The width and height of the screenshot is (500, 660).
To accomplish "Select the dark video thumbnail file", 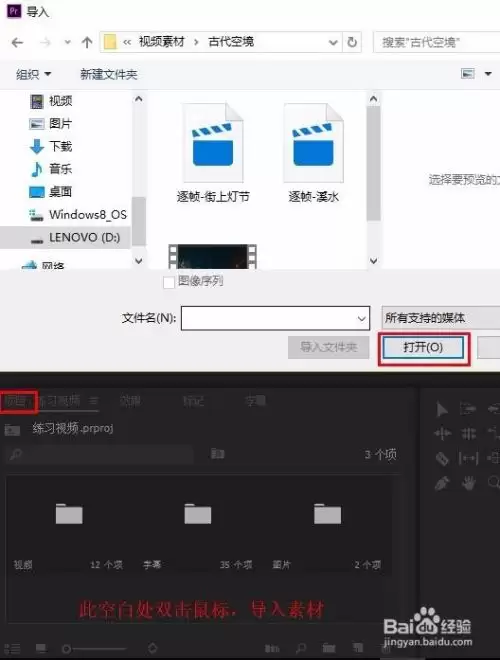I will (x=213, y=257).
